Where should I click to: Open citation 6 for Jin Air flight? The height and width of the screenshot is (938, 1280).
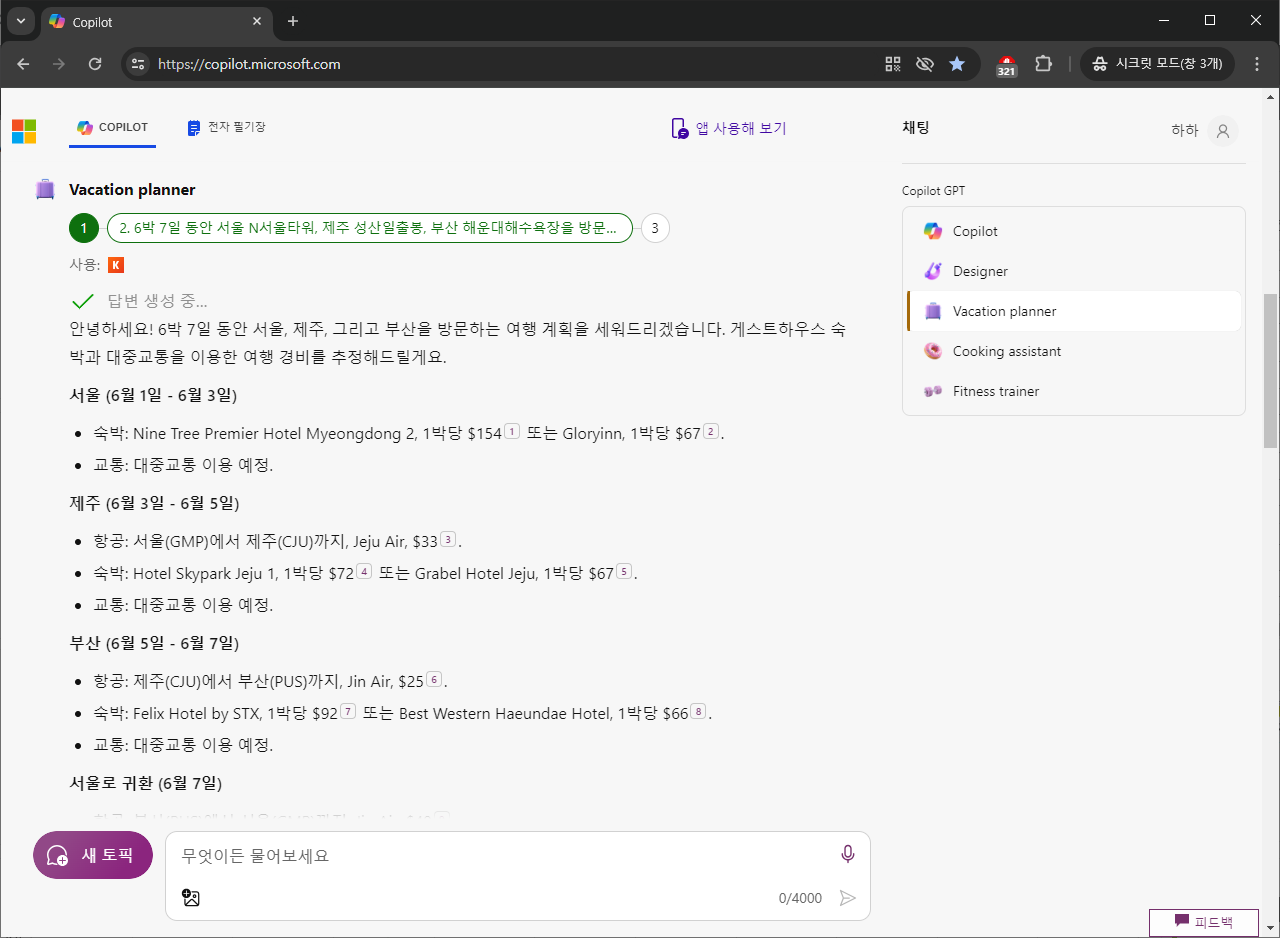(x=434, y=679)
